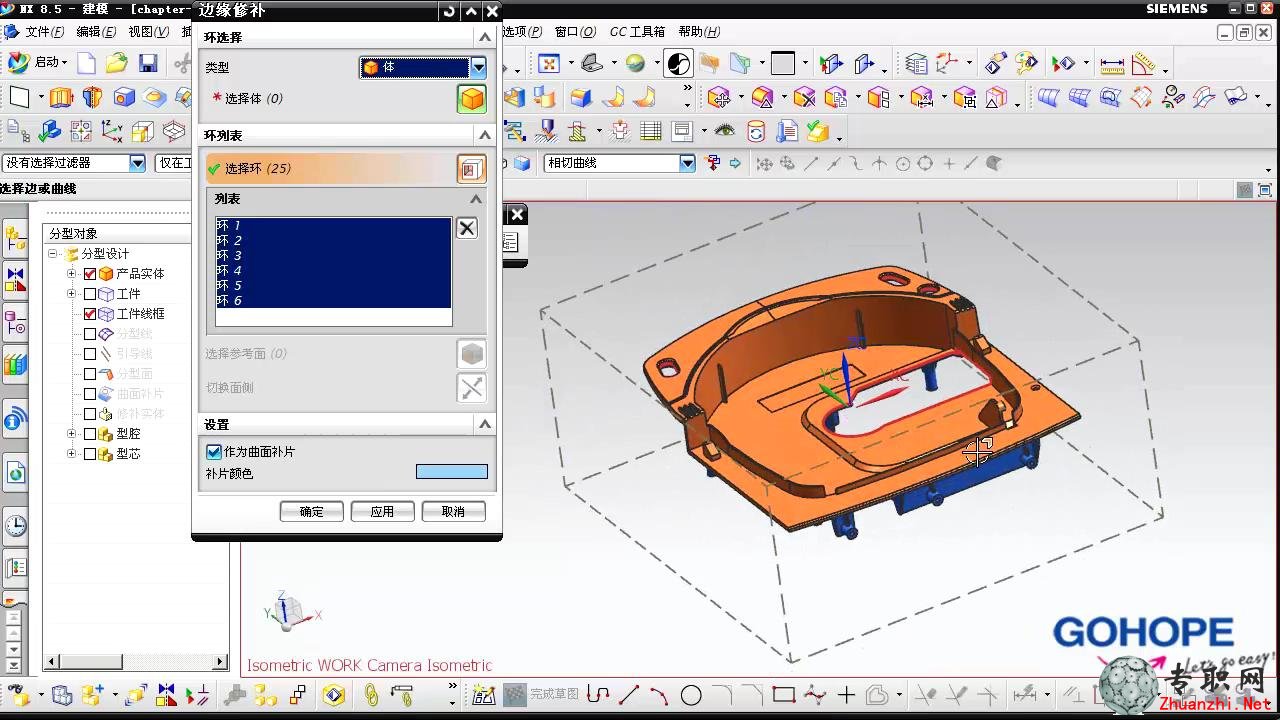This screenshot has height=720, width=1280.
Task: Click the line sketch tool in bottom toolbar
Action: 629,694
